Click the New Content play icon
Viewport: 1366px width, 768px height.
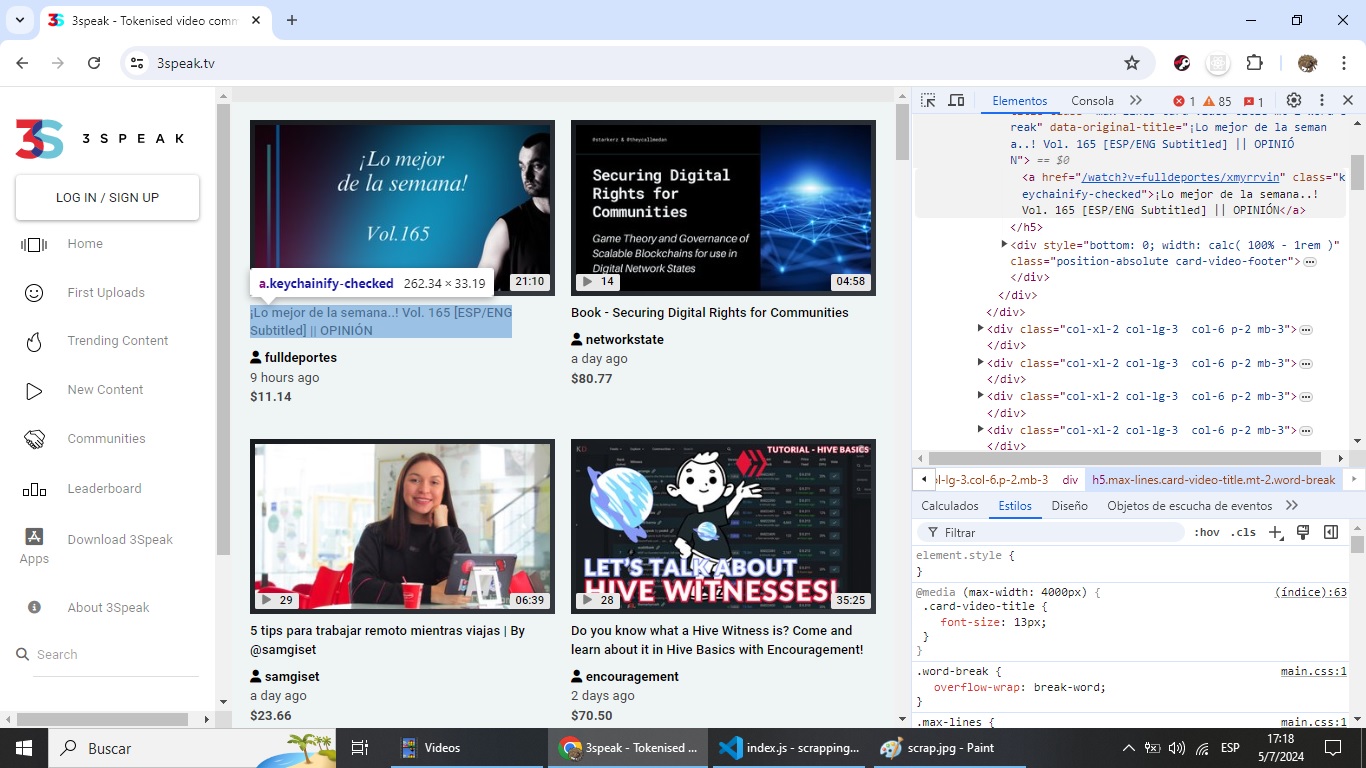point(34,390)
